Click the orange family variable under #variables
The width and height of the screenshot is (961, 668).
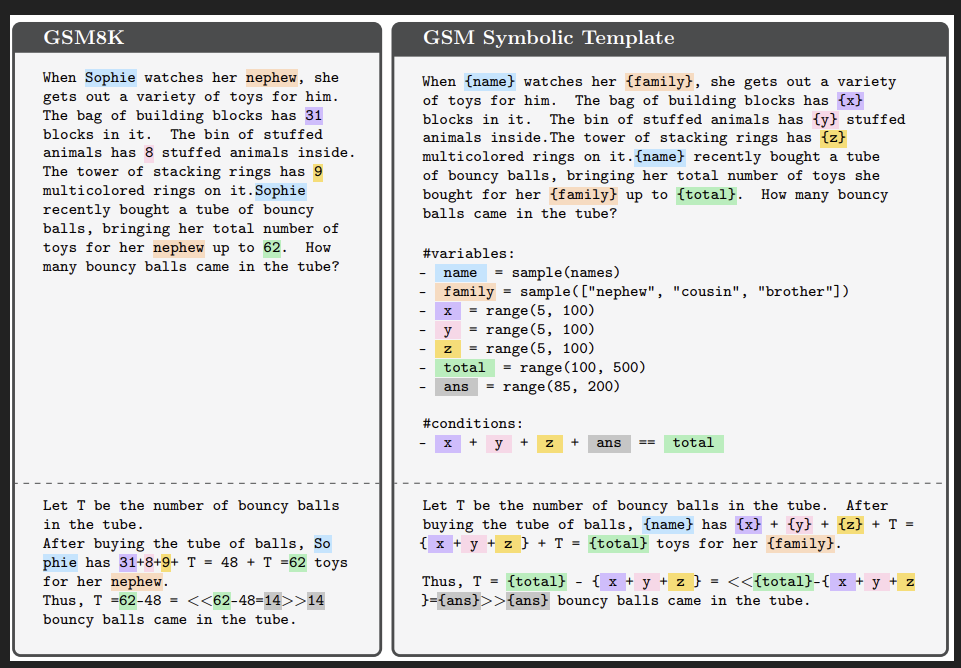coord(468,292)
